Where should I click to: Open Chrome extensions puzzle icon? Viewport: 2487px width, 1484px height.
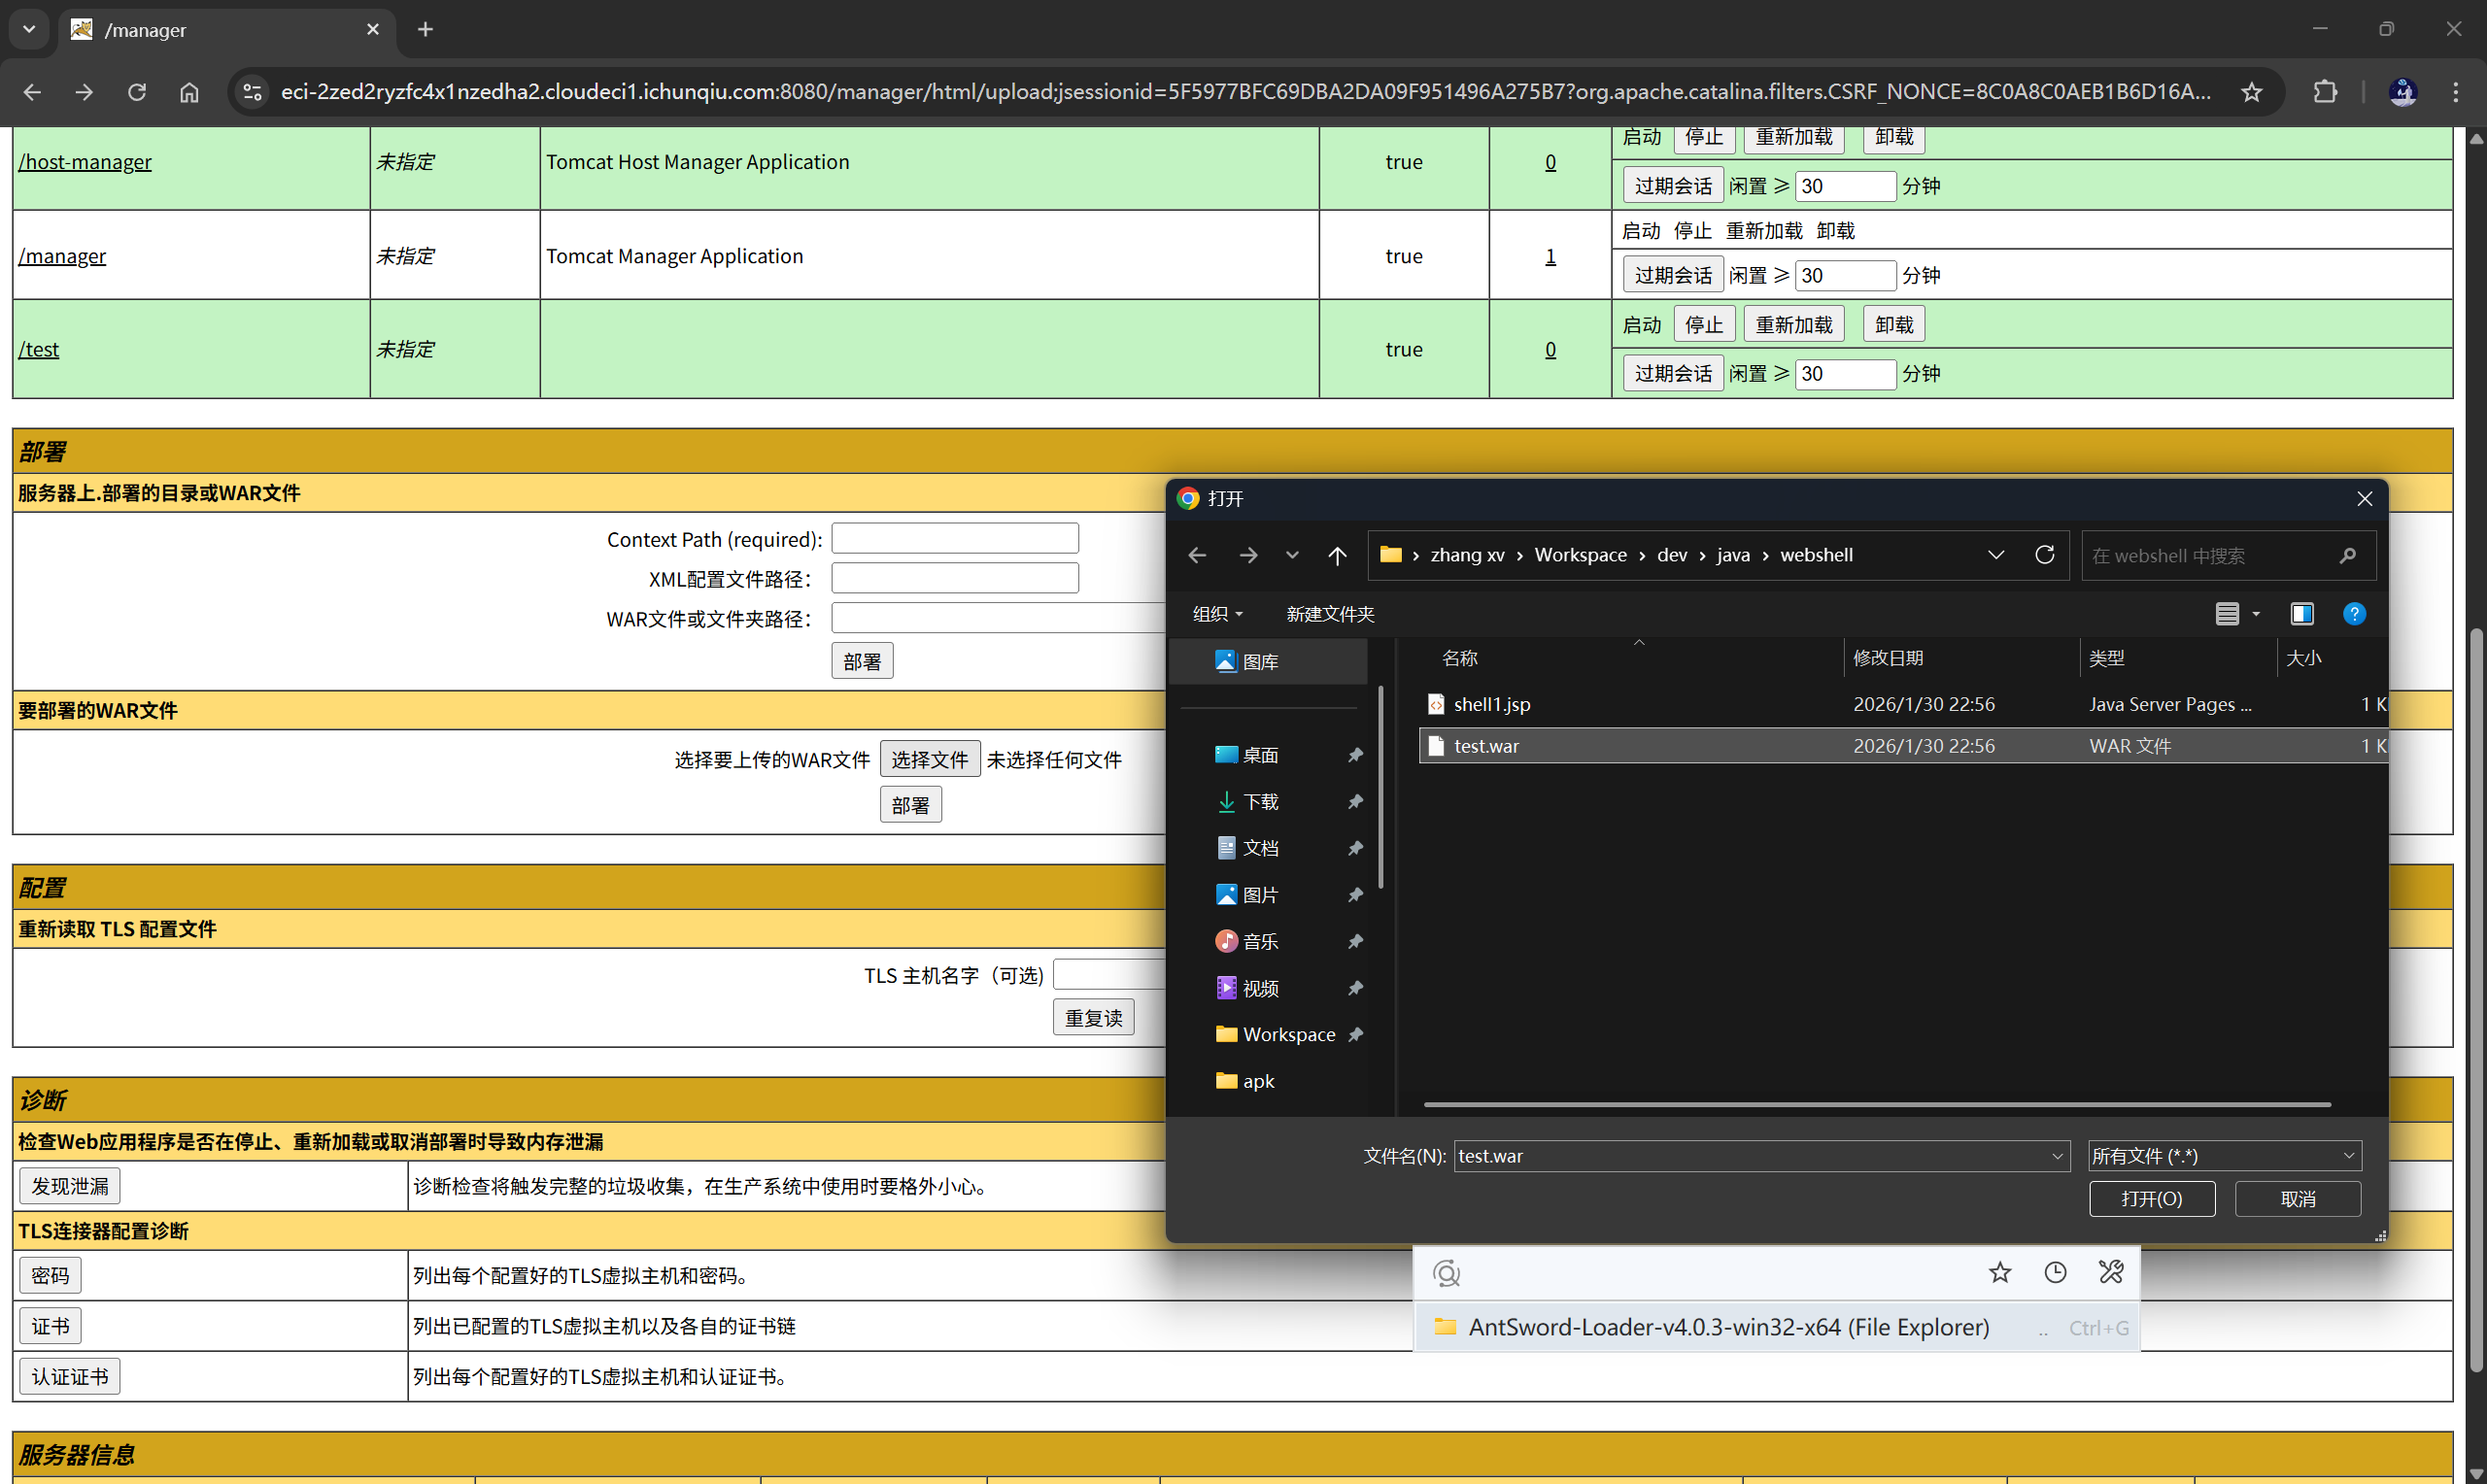point(2325,92)
